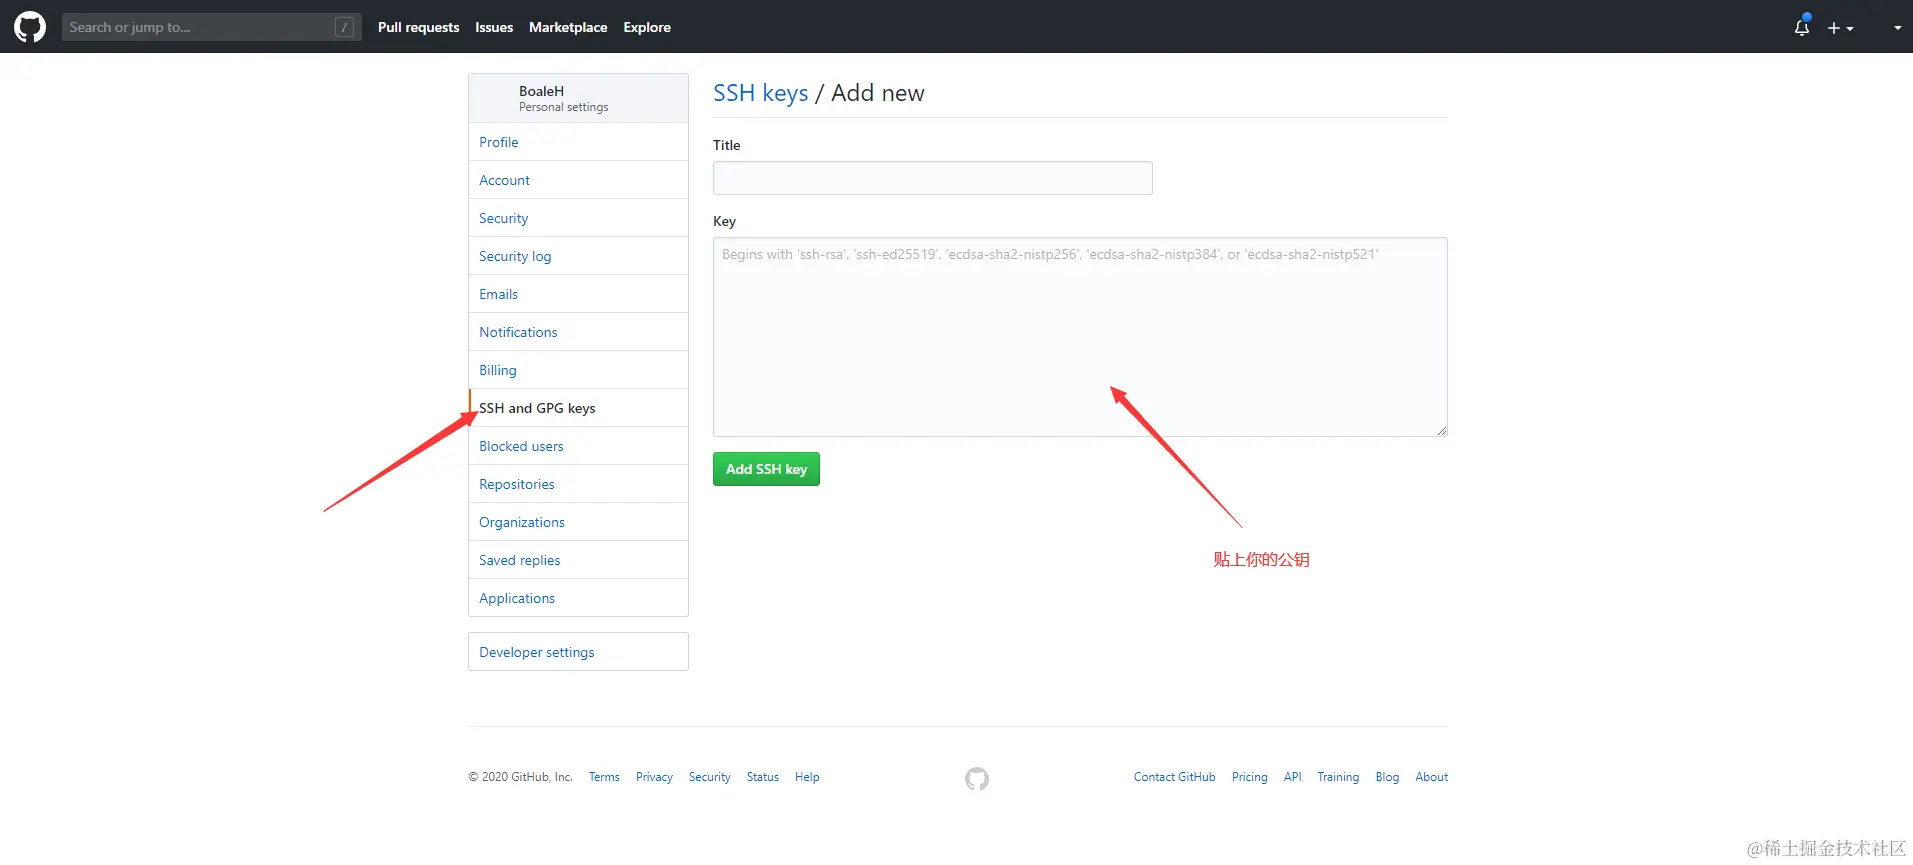
Task: Click into the Title input field
Action: [932, 178]
